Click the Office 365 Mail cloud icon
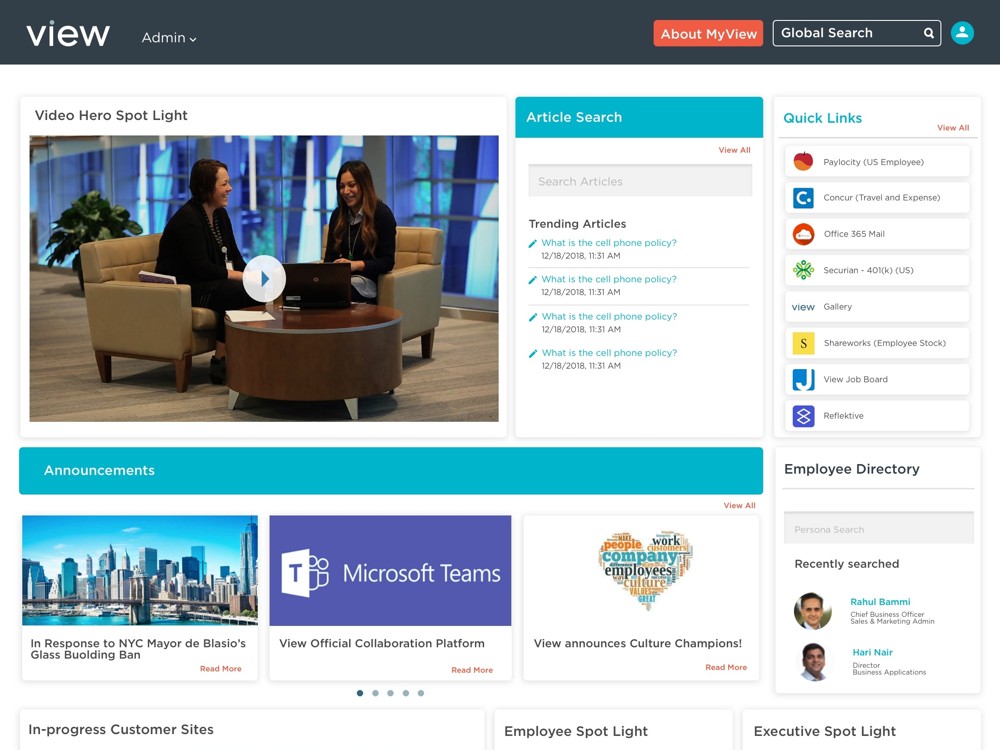Screen dimensions: 1000x750 [803, 234]
